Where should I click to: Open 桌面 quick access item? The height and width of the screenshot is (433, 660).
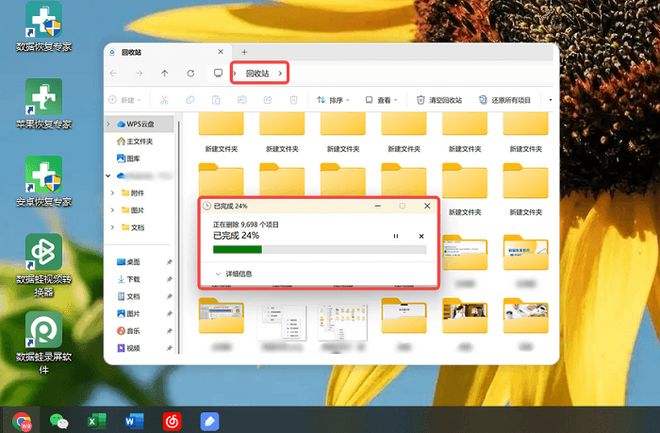[x=128, y=262]
